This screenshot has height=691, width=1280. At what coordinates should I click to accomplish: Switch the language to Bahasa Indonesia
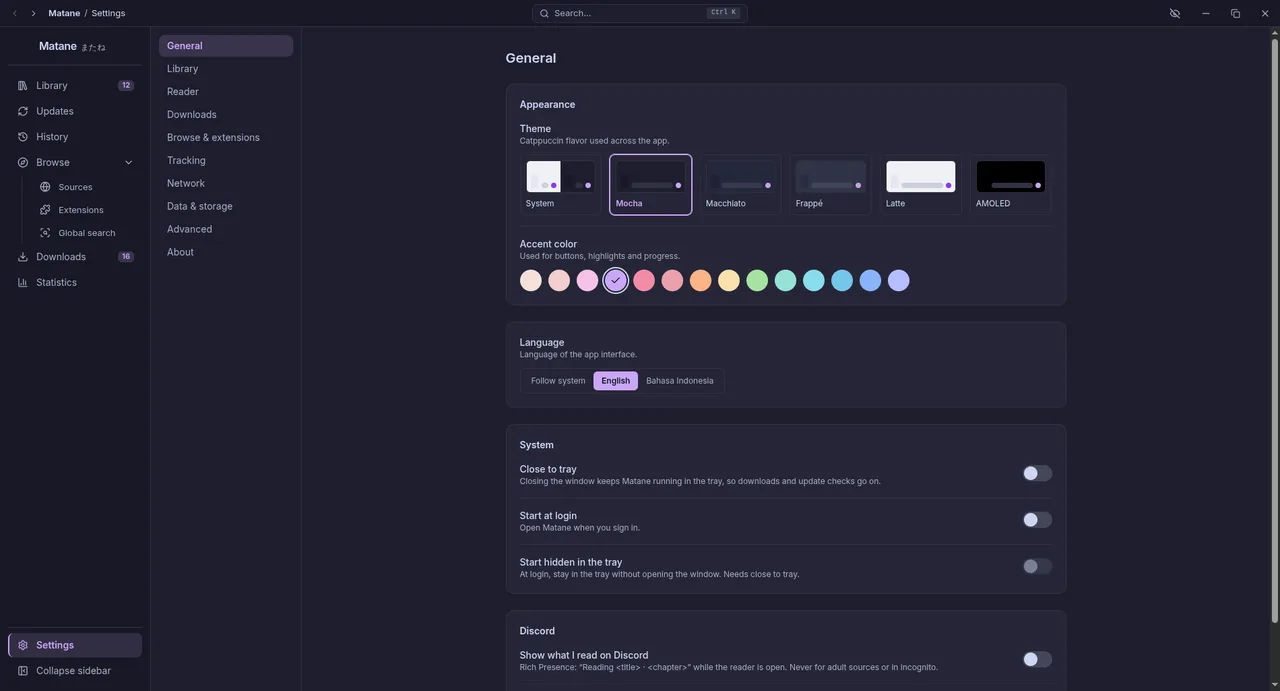680,381
